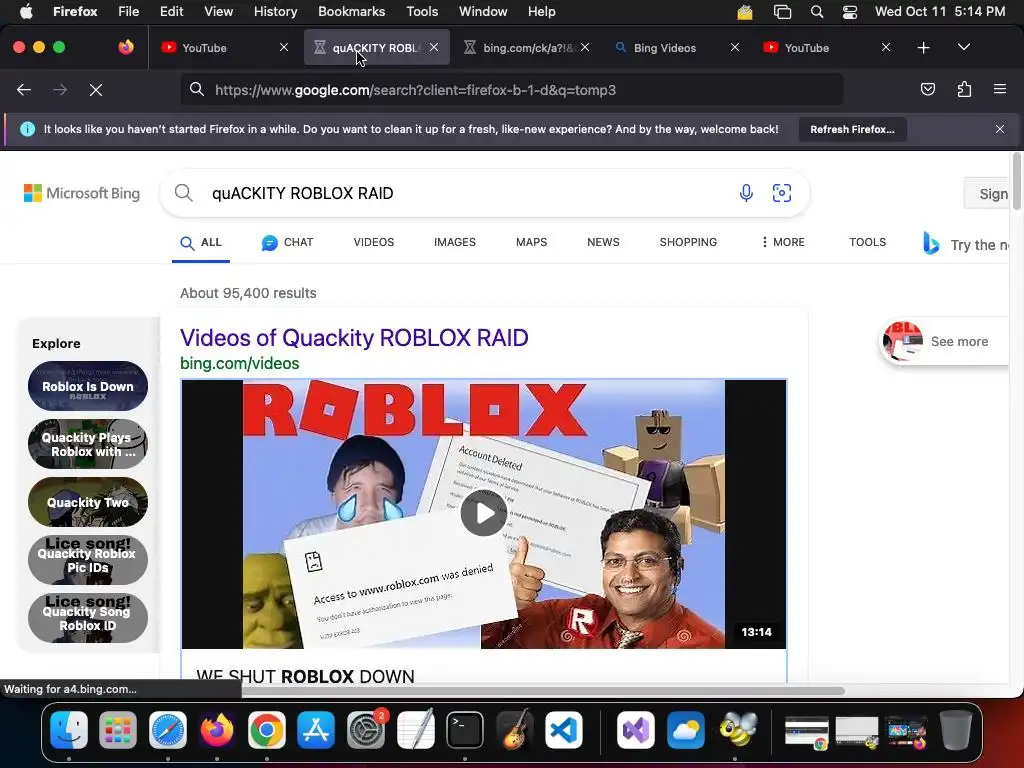Screen dimensions: 1024x768
Task: Open the Weather app in dock
Action: click(x=685, y=729)
